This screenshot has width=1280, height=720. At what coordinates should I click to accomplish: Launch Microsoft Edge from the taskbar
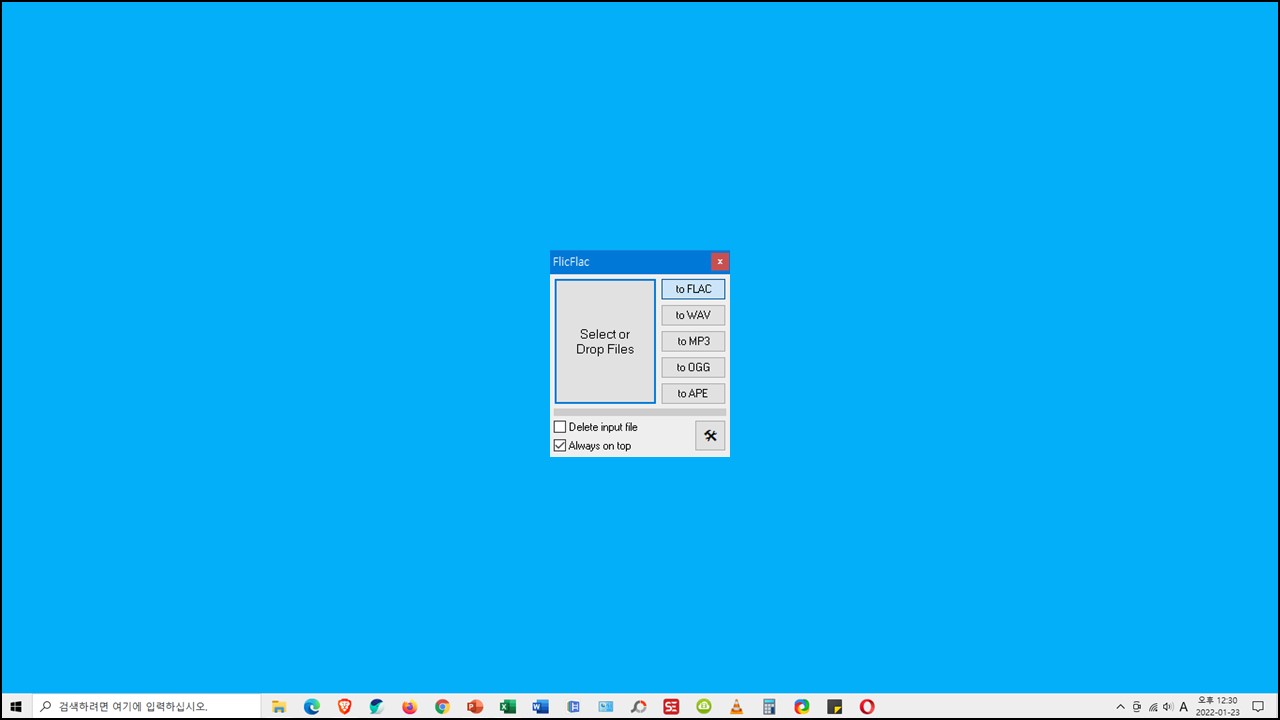pyautogui.click(x=312, y=706)
